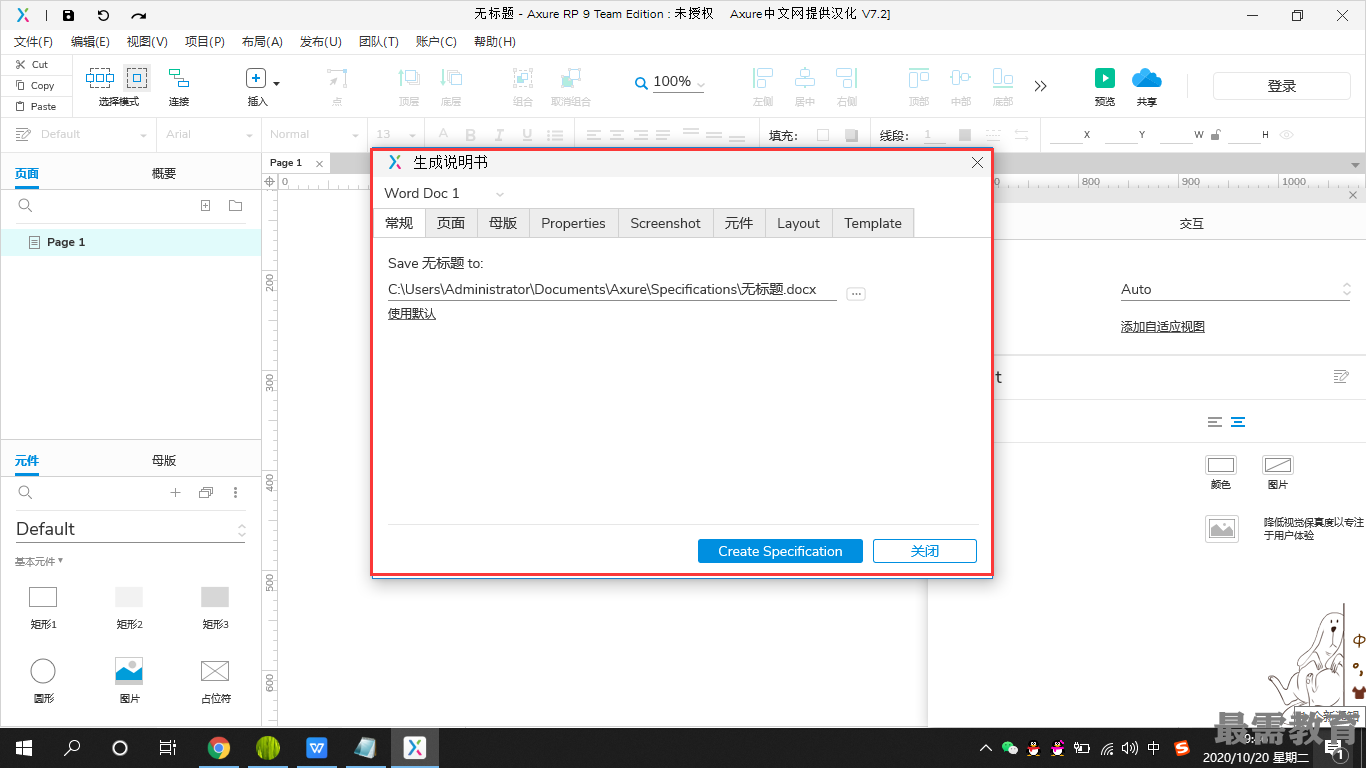The image size is (1366, 768).
Task: Switch to the Template tab
Action: point(873,223)
